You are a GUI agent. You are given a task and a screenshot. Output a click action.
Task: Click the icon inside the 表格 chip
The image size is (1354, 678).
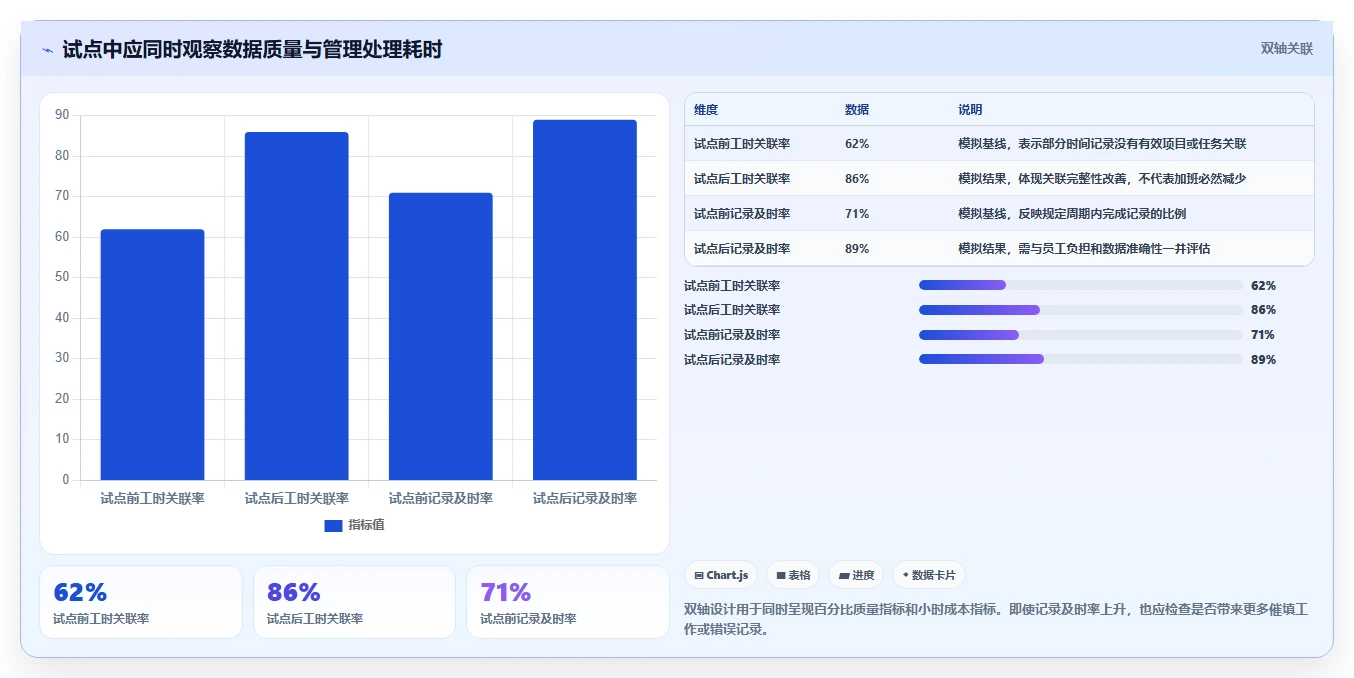pyautogui.click(x=780, y=576)
